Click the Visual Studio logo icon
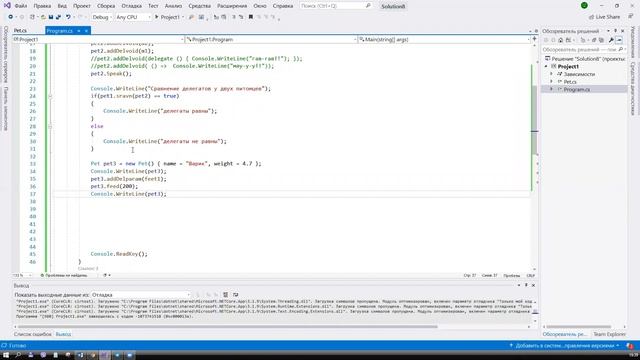 coord(7,6)
